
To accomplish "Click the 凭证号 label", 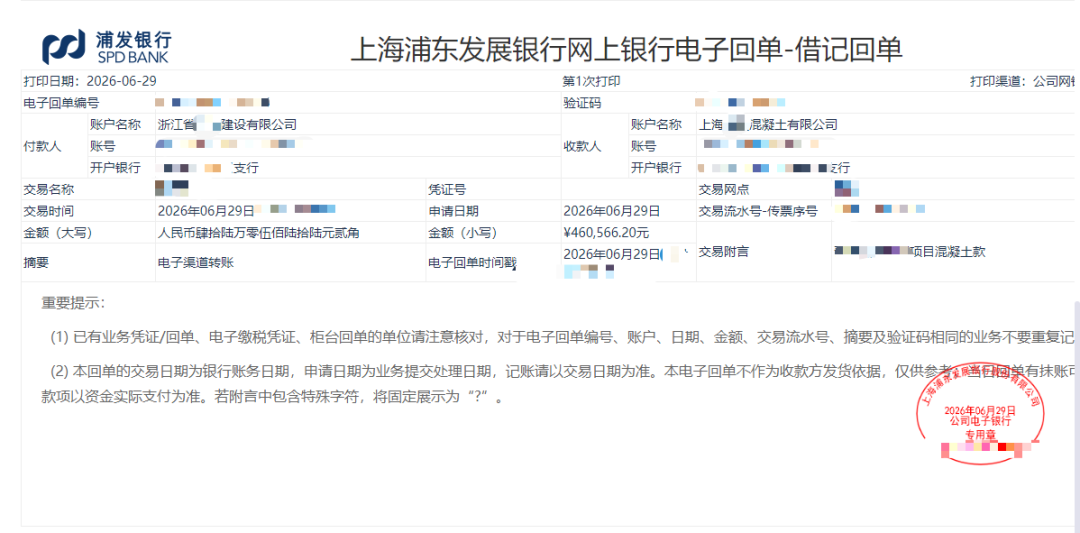I will click(x=447, y=190).
